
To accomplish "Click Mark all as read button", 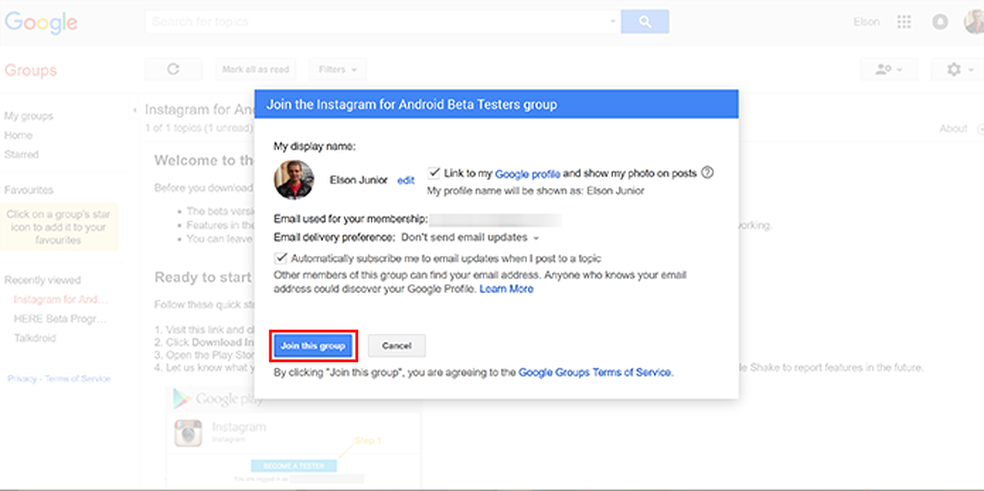I will point(255,69).
